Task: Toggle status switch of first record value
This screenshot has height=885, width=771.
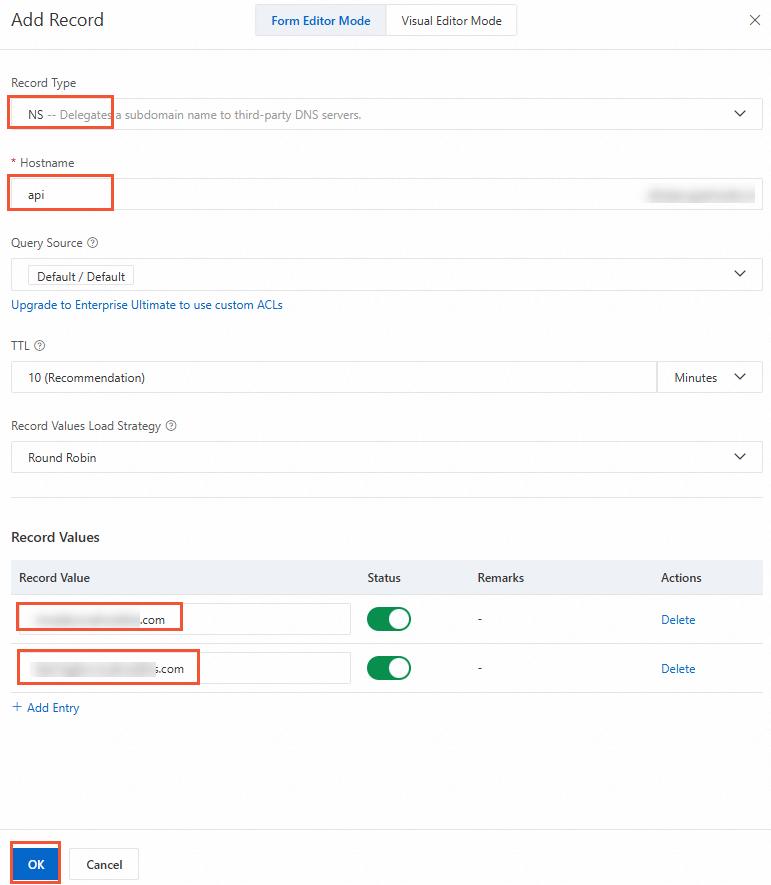Action: pyautogui.click(x=389, y=619)
